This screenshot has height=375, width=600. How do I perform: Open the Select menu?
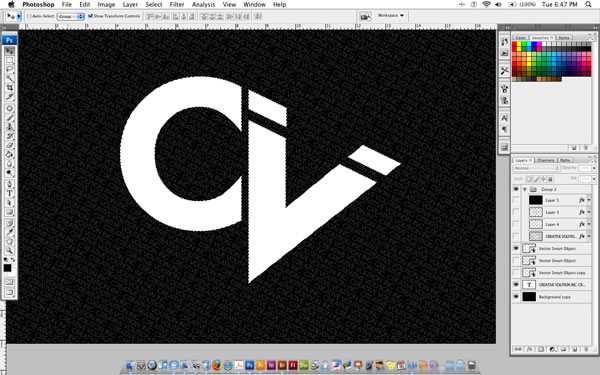(154, 5)
